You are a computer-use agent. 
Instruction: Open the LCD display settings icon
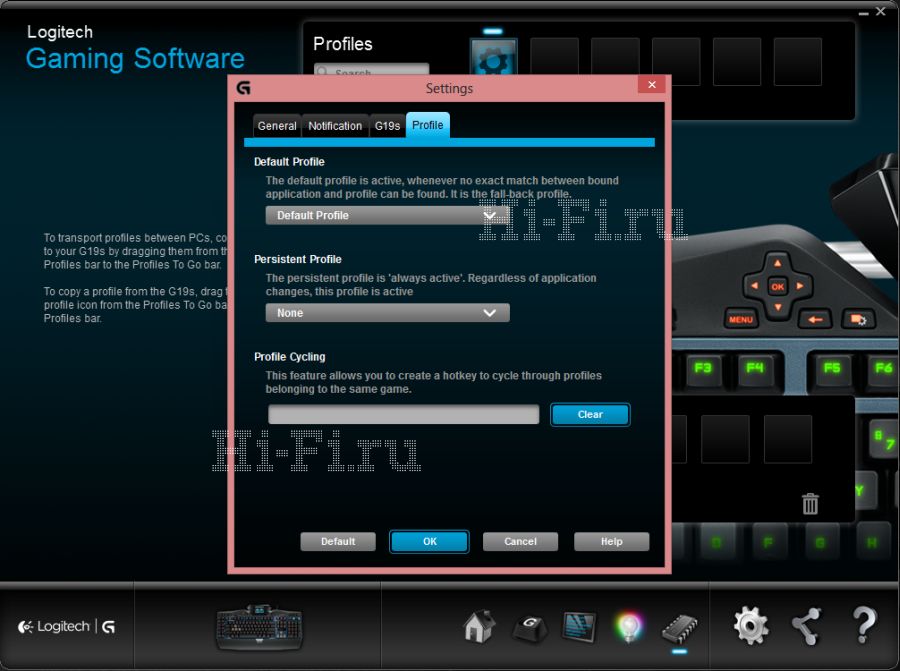pos(579,627)
